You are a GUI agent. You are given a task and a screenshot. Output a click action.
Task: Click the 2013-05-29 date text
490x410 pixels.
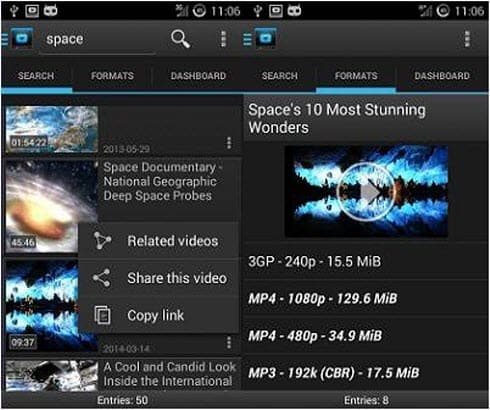point(126,149)
